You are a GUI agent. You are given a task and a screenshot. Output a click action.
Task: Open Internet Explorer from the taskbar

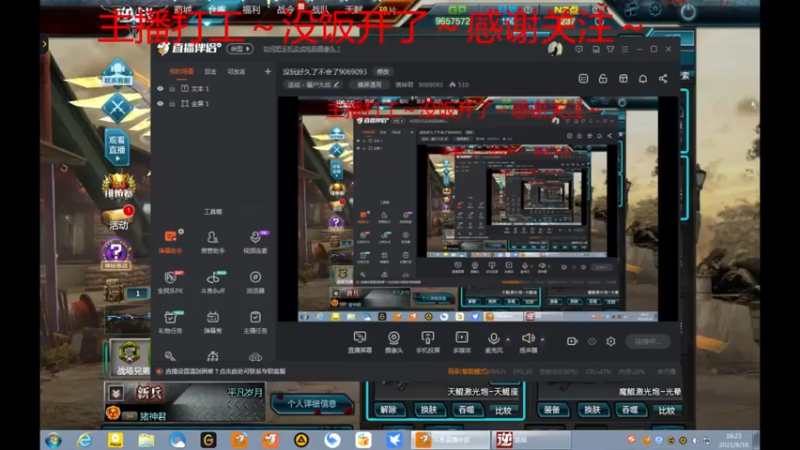pos(85,440)
